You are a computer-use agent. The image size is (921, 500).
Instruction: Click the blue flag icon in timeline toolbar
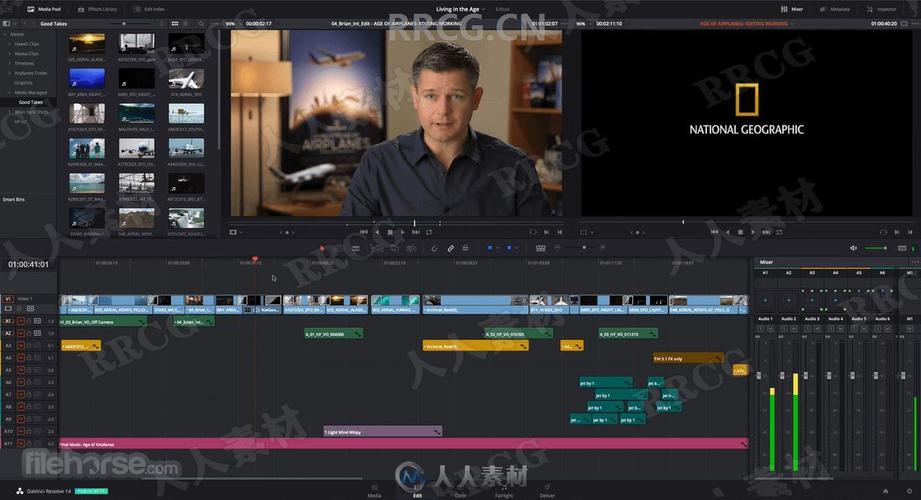[490, 248]
